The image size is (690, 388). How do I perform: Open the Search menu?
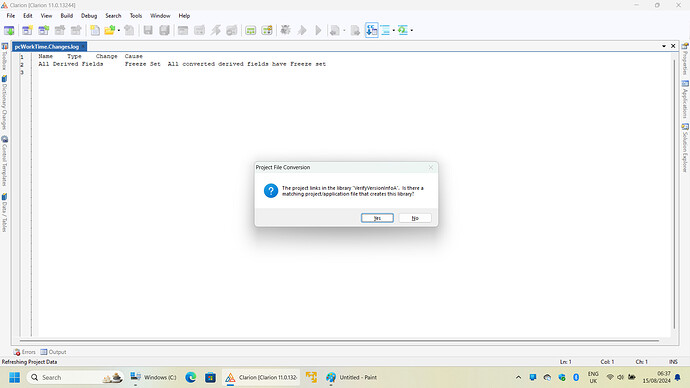point(113,15)
